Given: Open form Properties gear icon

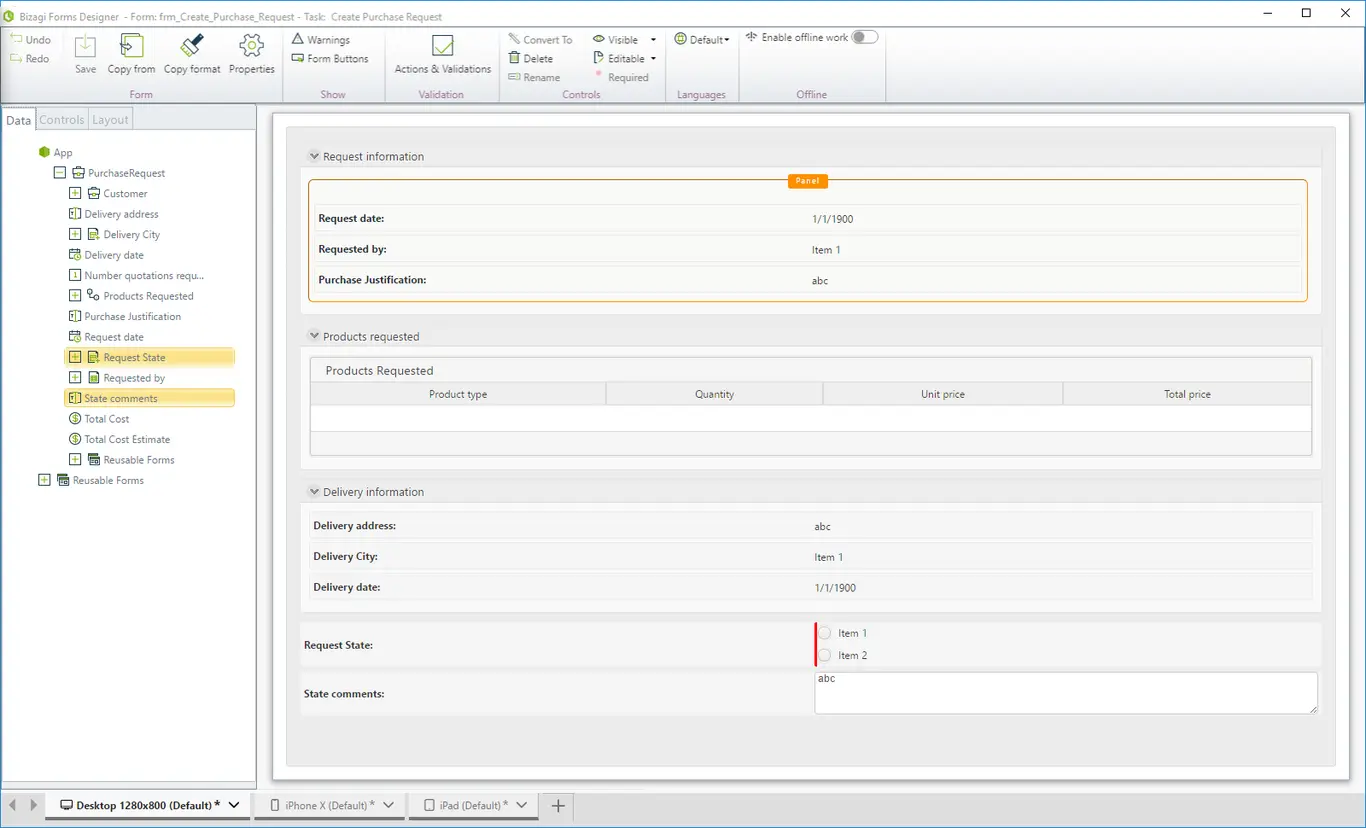Looking at the screenshot, I should [251, 47].
